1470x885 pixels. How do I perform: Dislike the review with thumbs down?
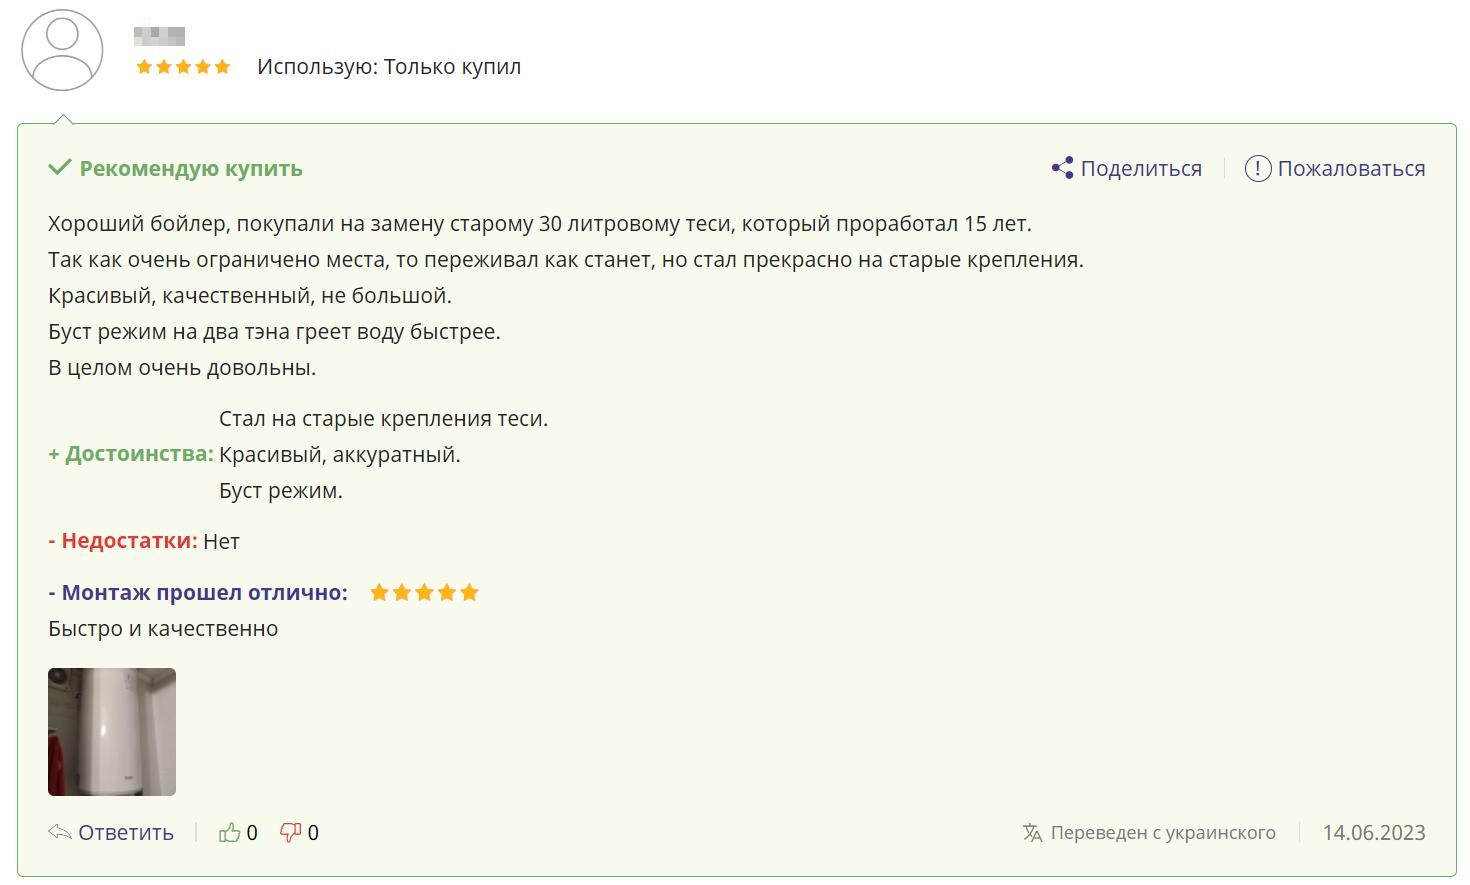pos(291,832)
